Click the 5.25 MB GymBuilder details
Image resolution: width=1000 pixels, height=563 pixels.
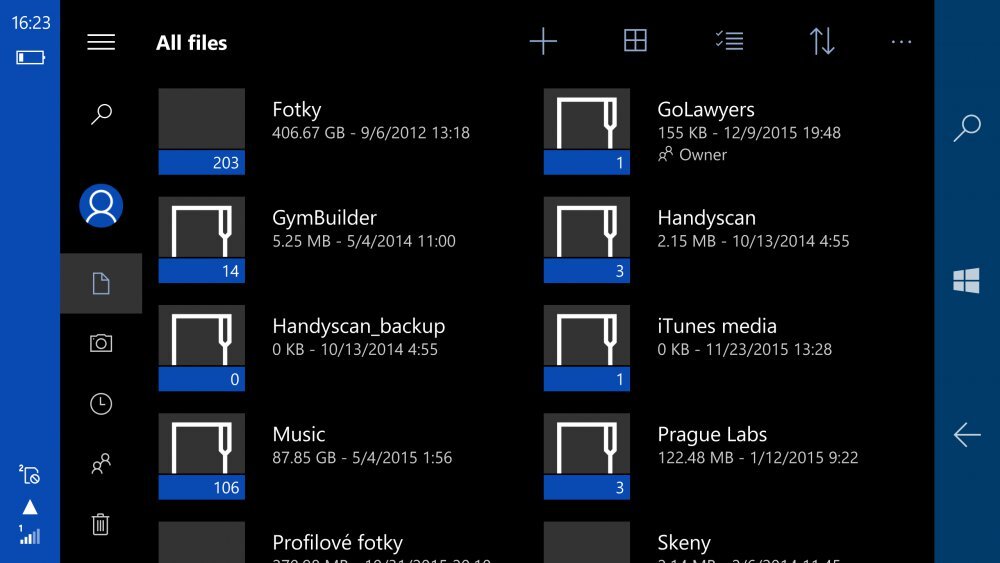pos(364,241)
